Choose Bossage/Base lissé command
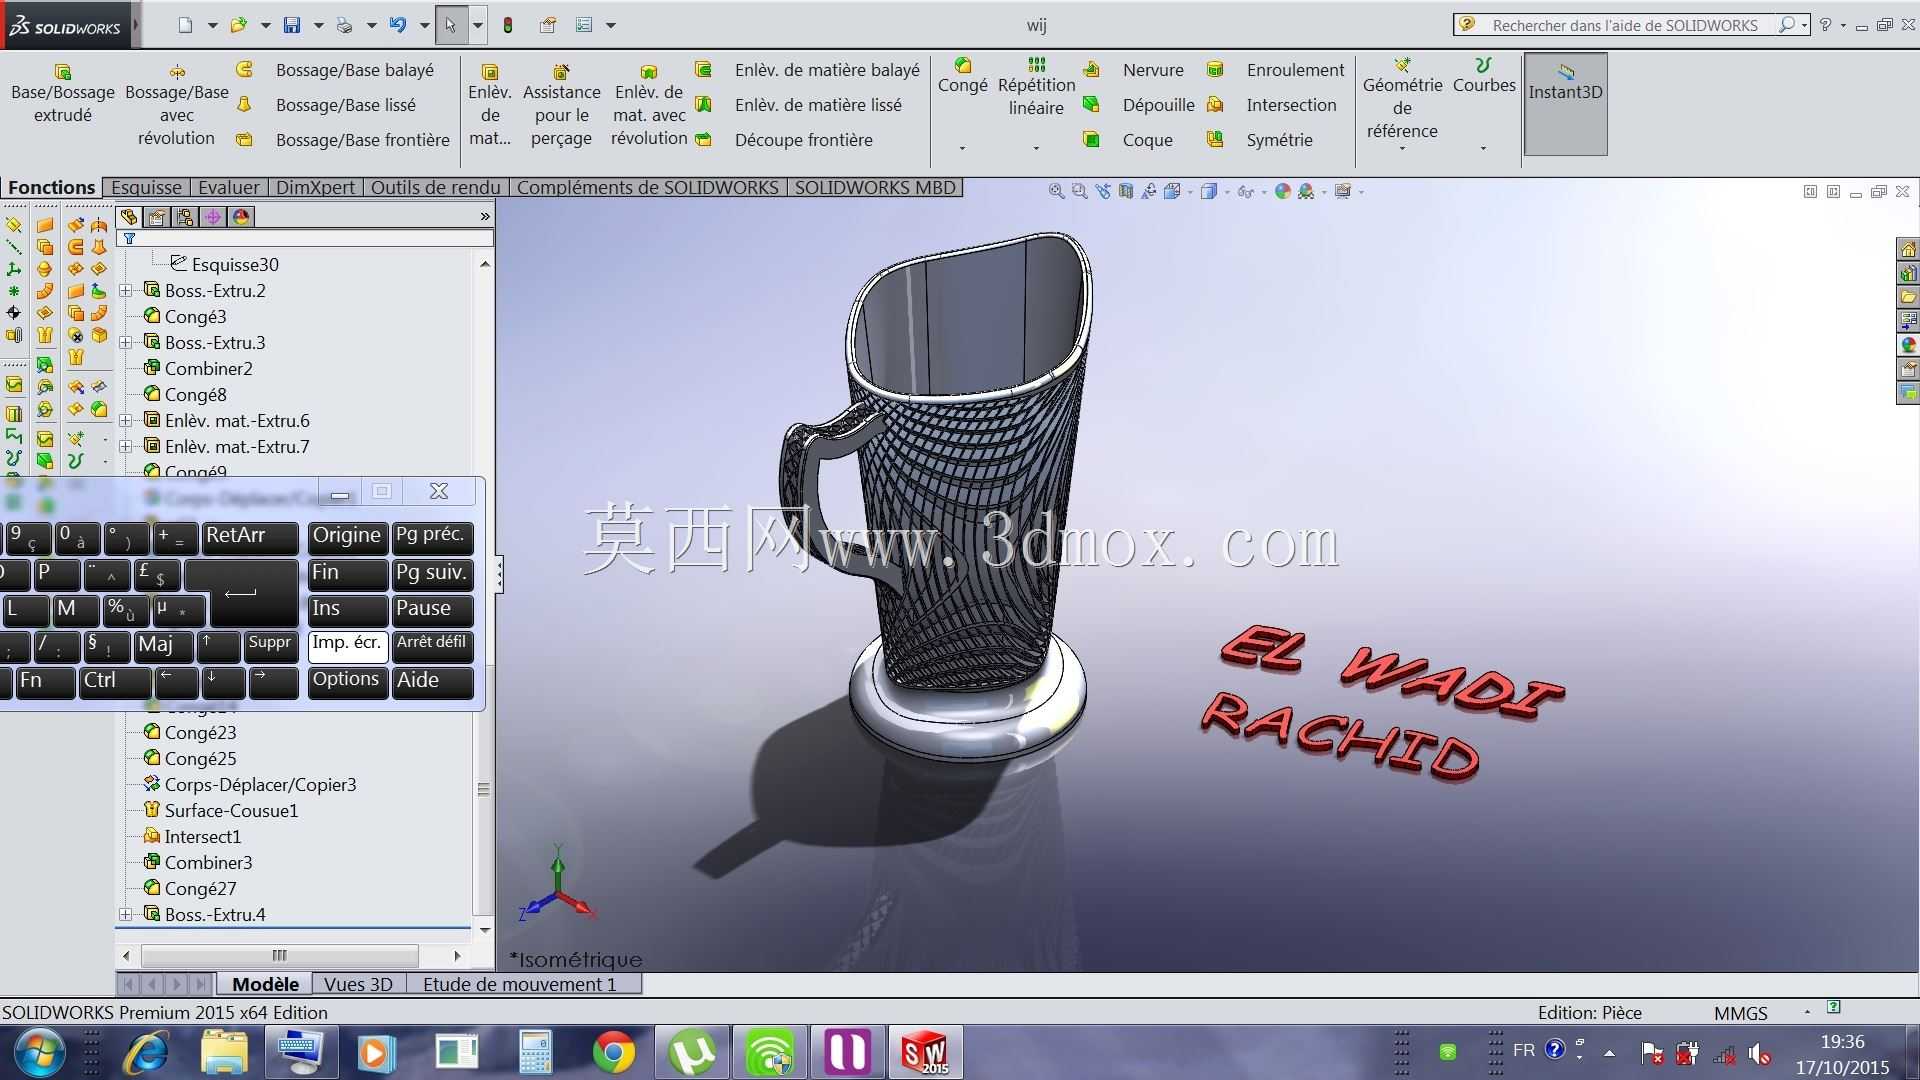This screenshot has height=1080, width=1920. 326,105
